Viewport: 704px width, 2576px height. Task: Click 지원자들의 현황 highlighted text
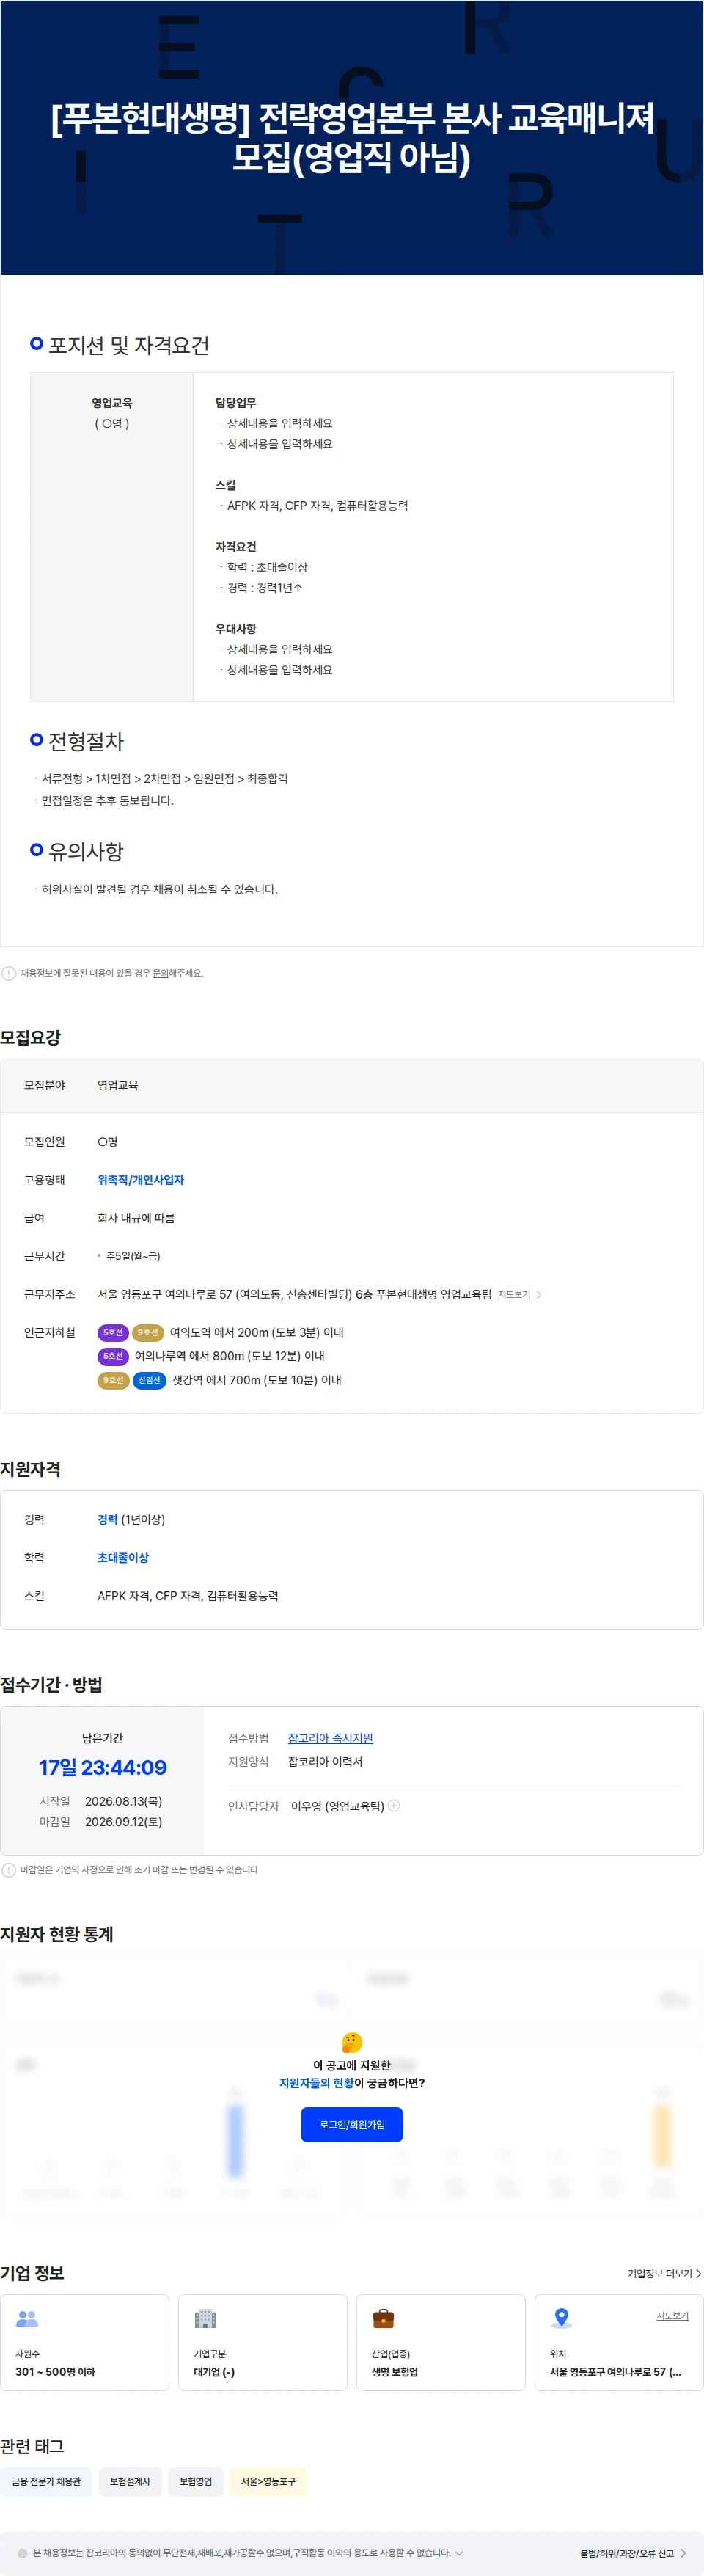[316, 2083]
